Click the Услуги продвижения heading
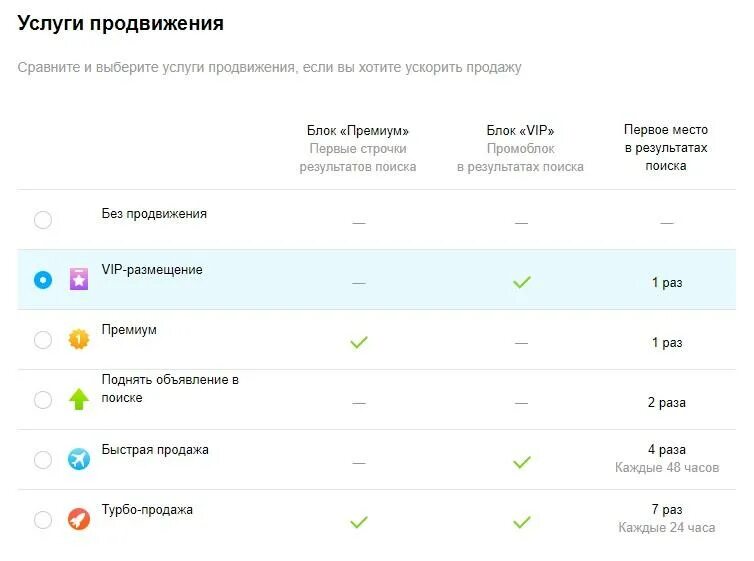 pyautogui.click(x=121, y=23)
